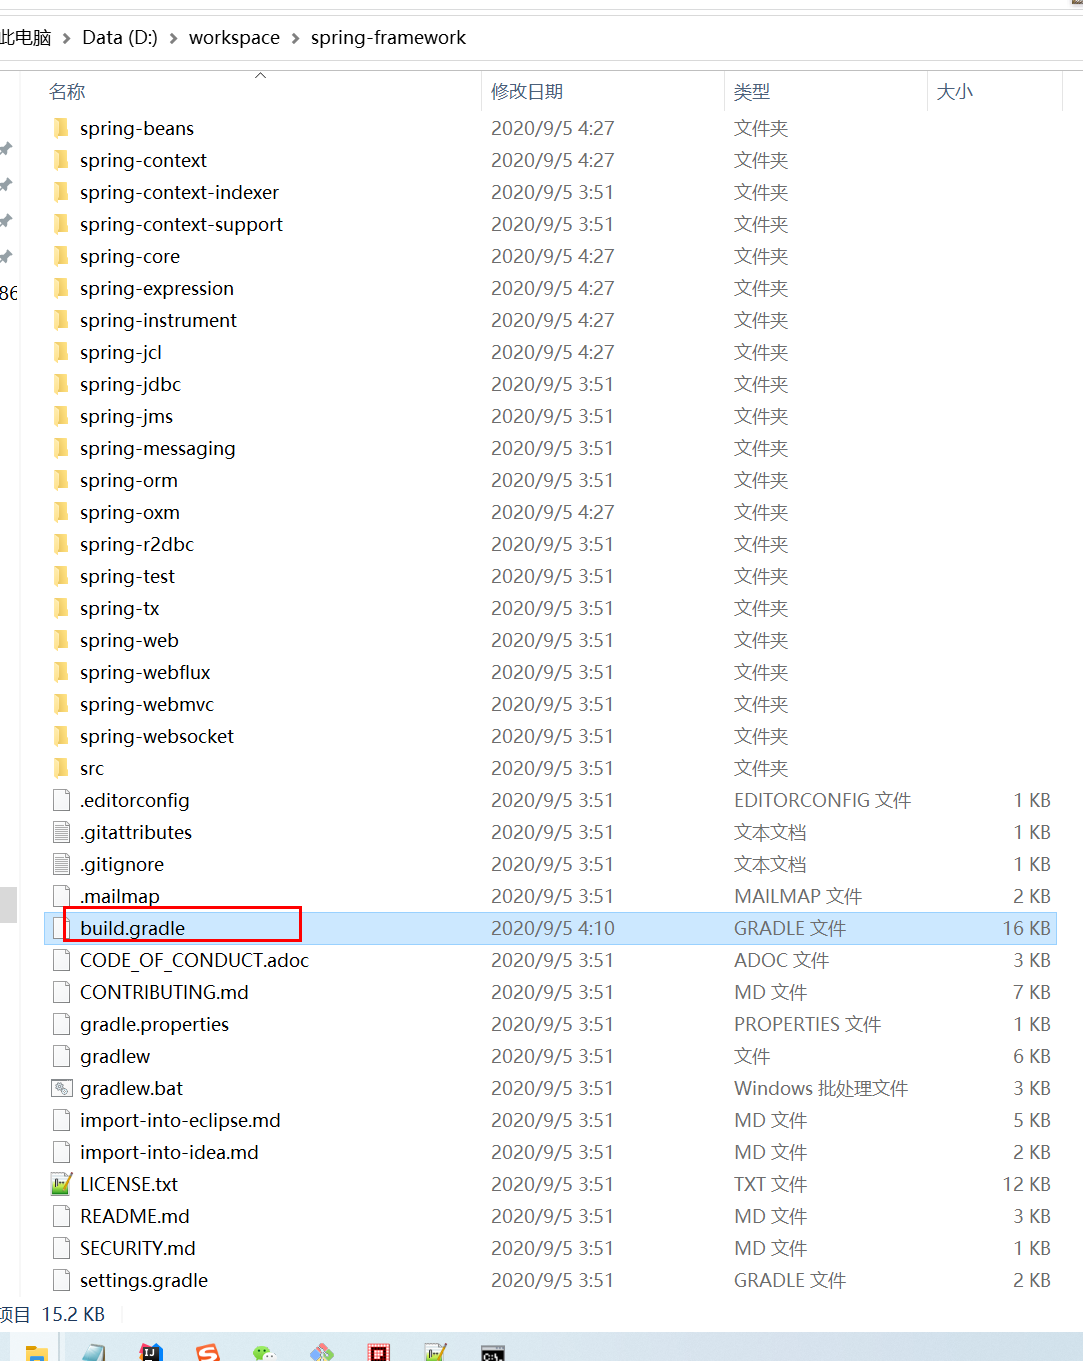Expand the chevron after workspace in the address bar
The image size is (1083, 1361).
coord(295,38)
